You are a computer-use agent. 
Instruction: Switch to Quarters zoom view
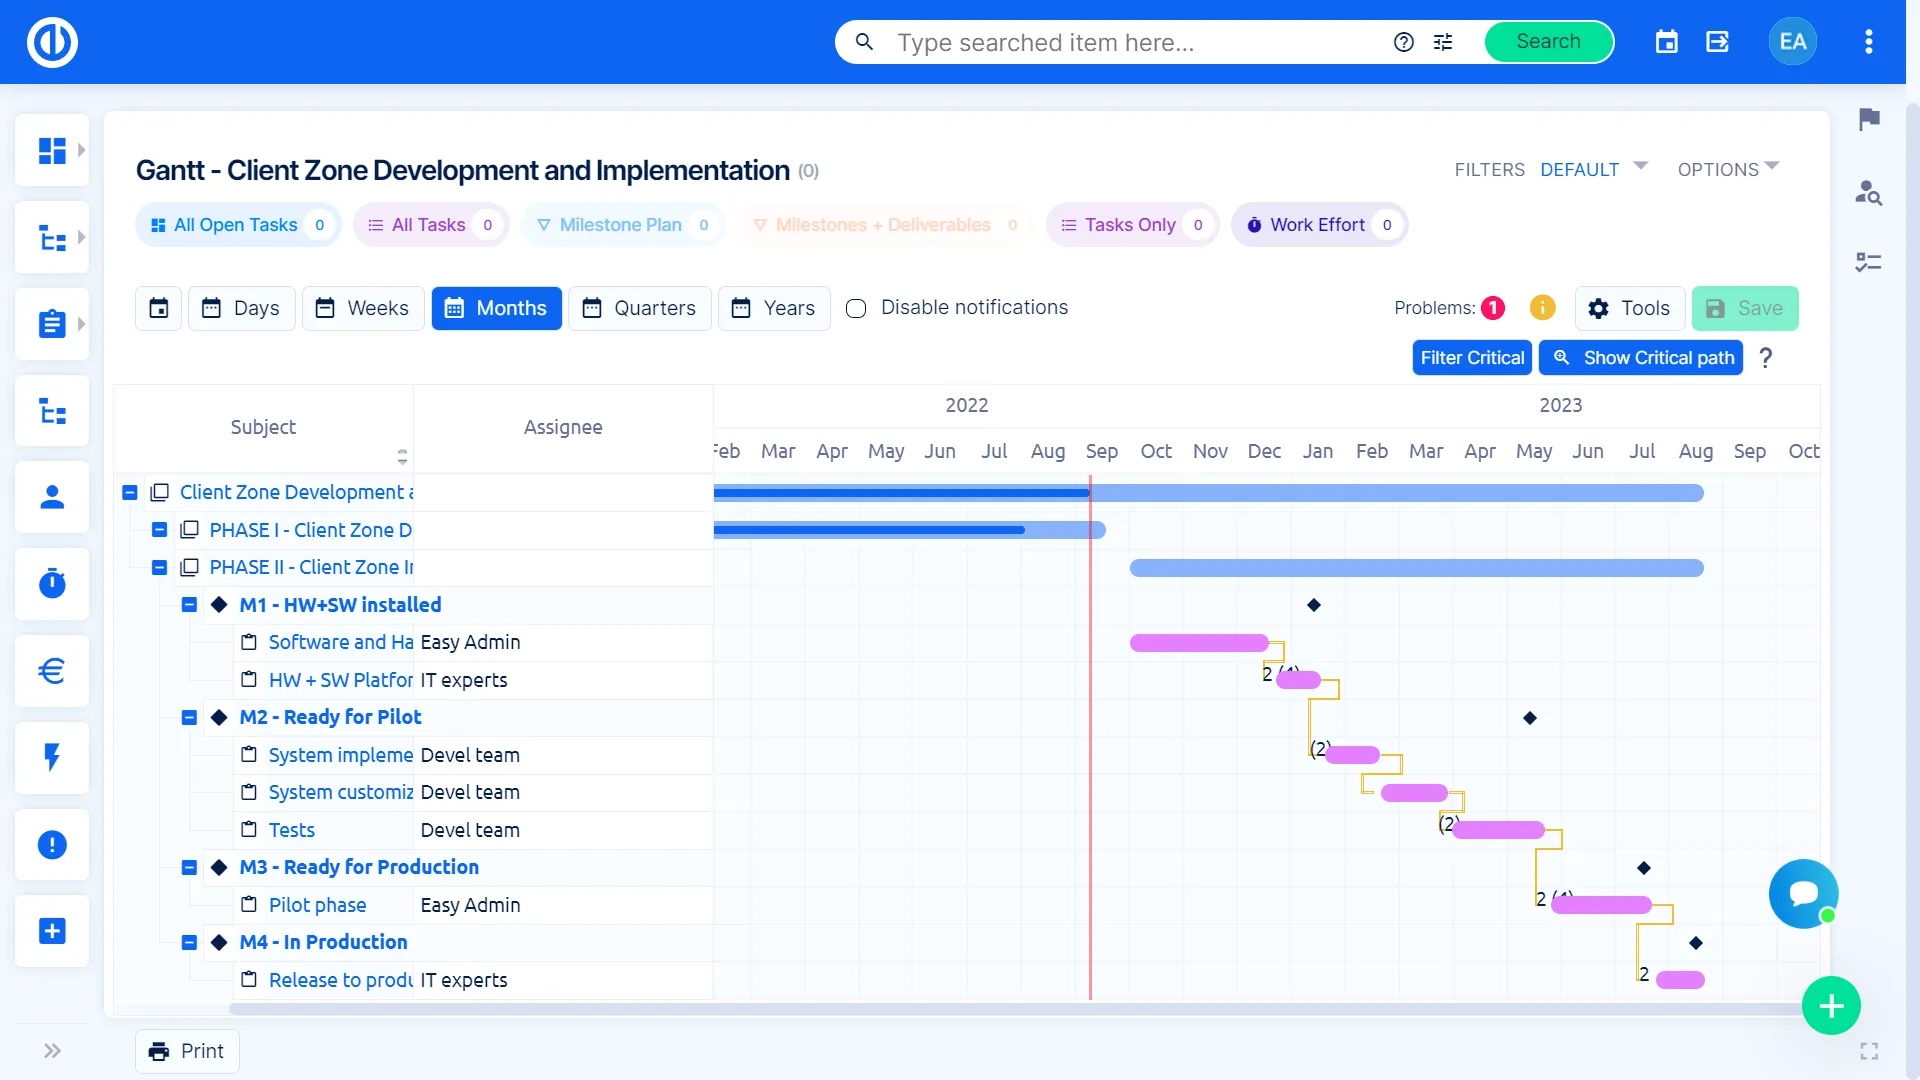(639, 308)
